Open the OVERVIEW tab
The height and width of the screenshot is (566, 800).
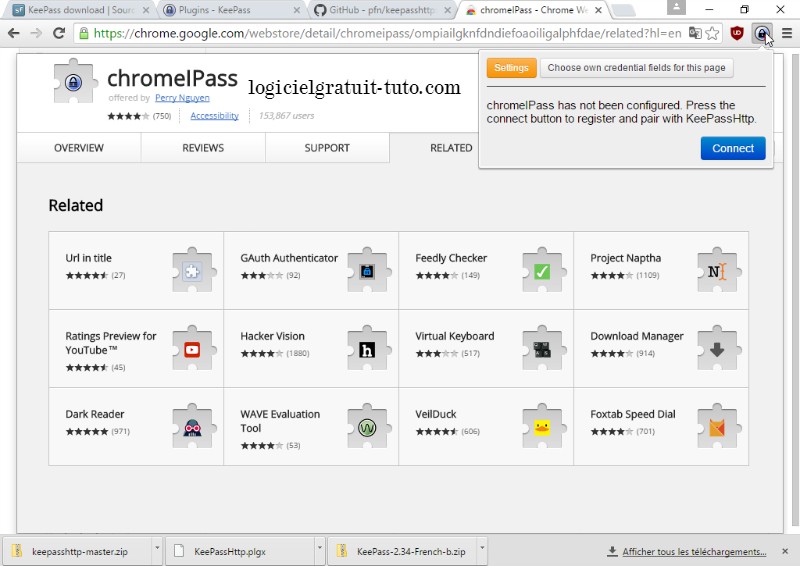[79, 148]
